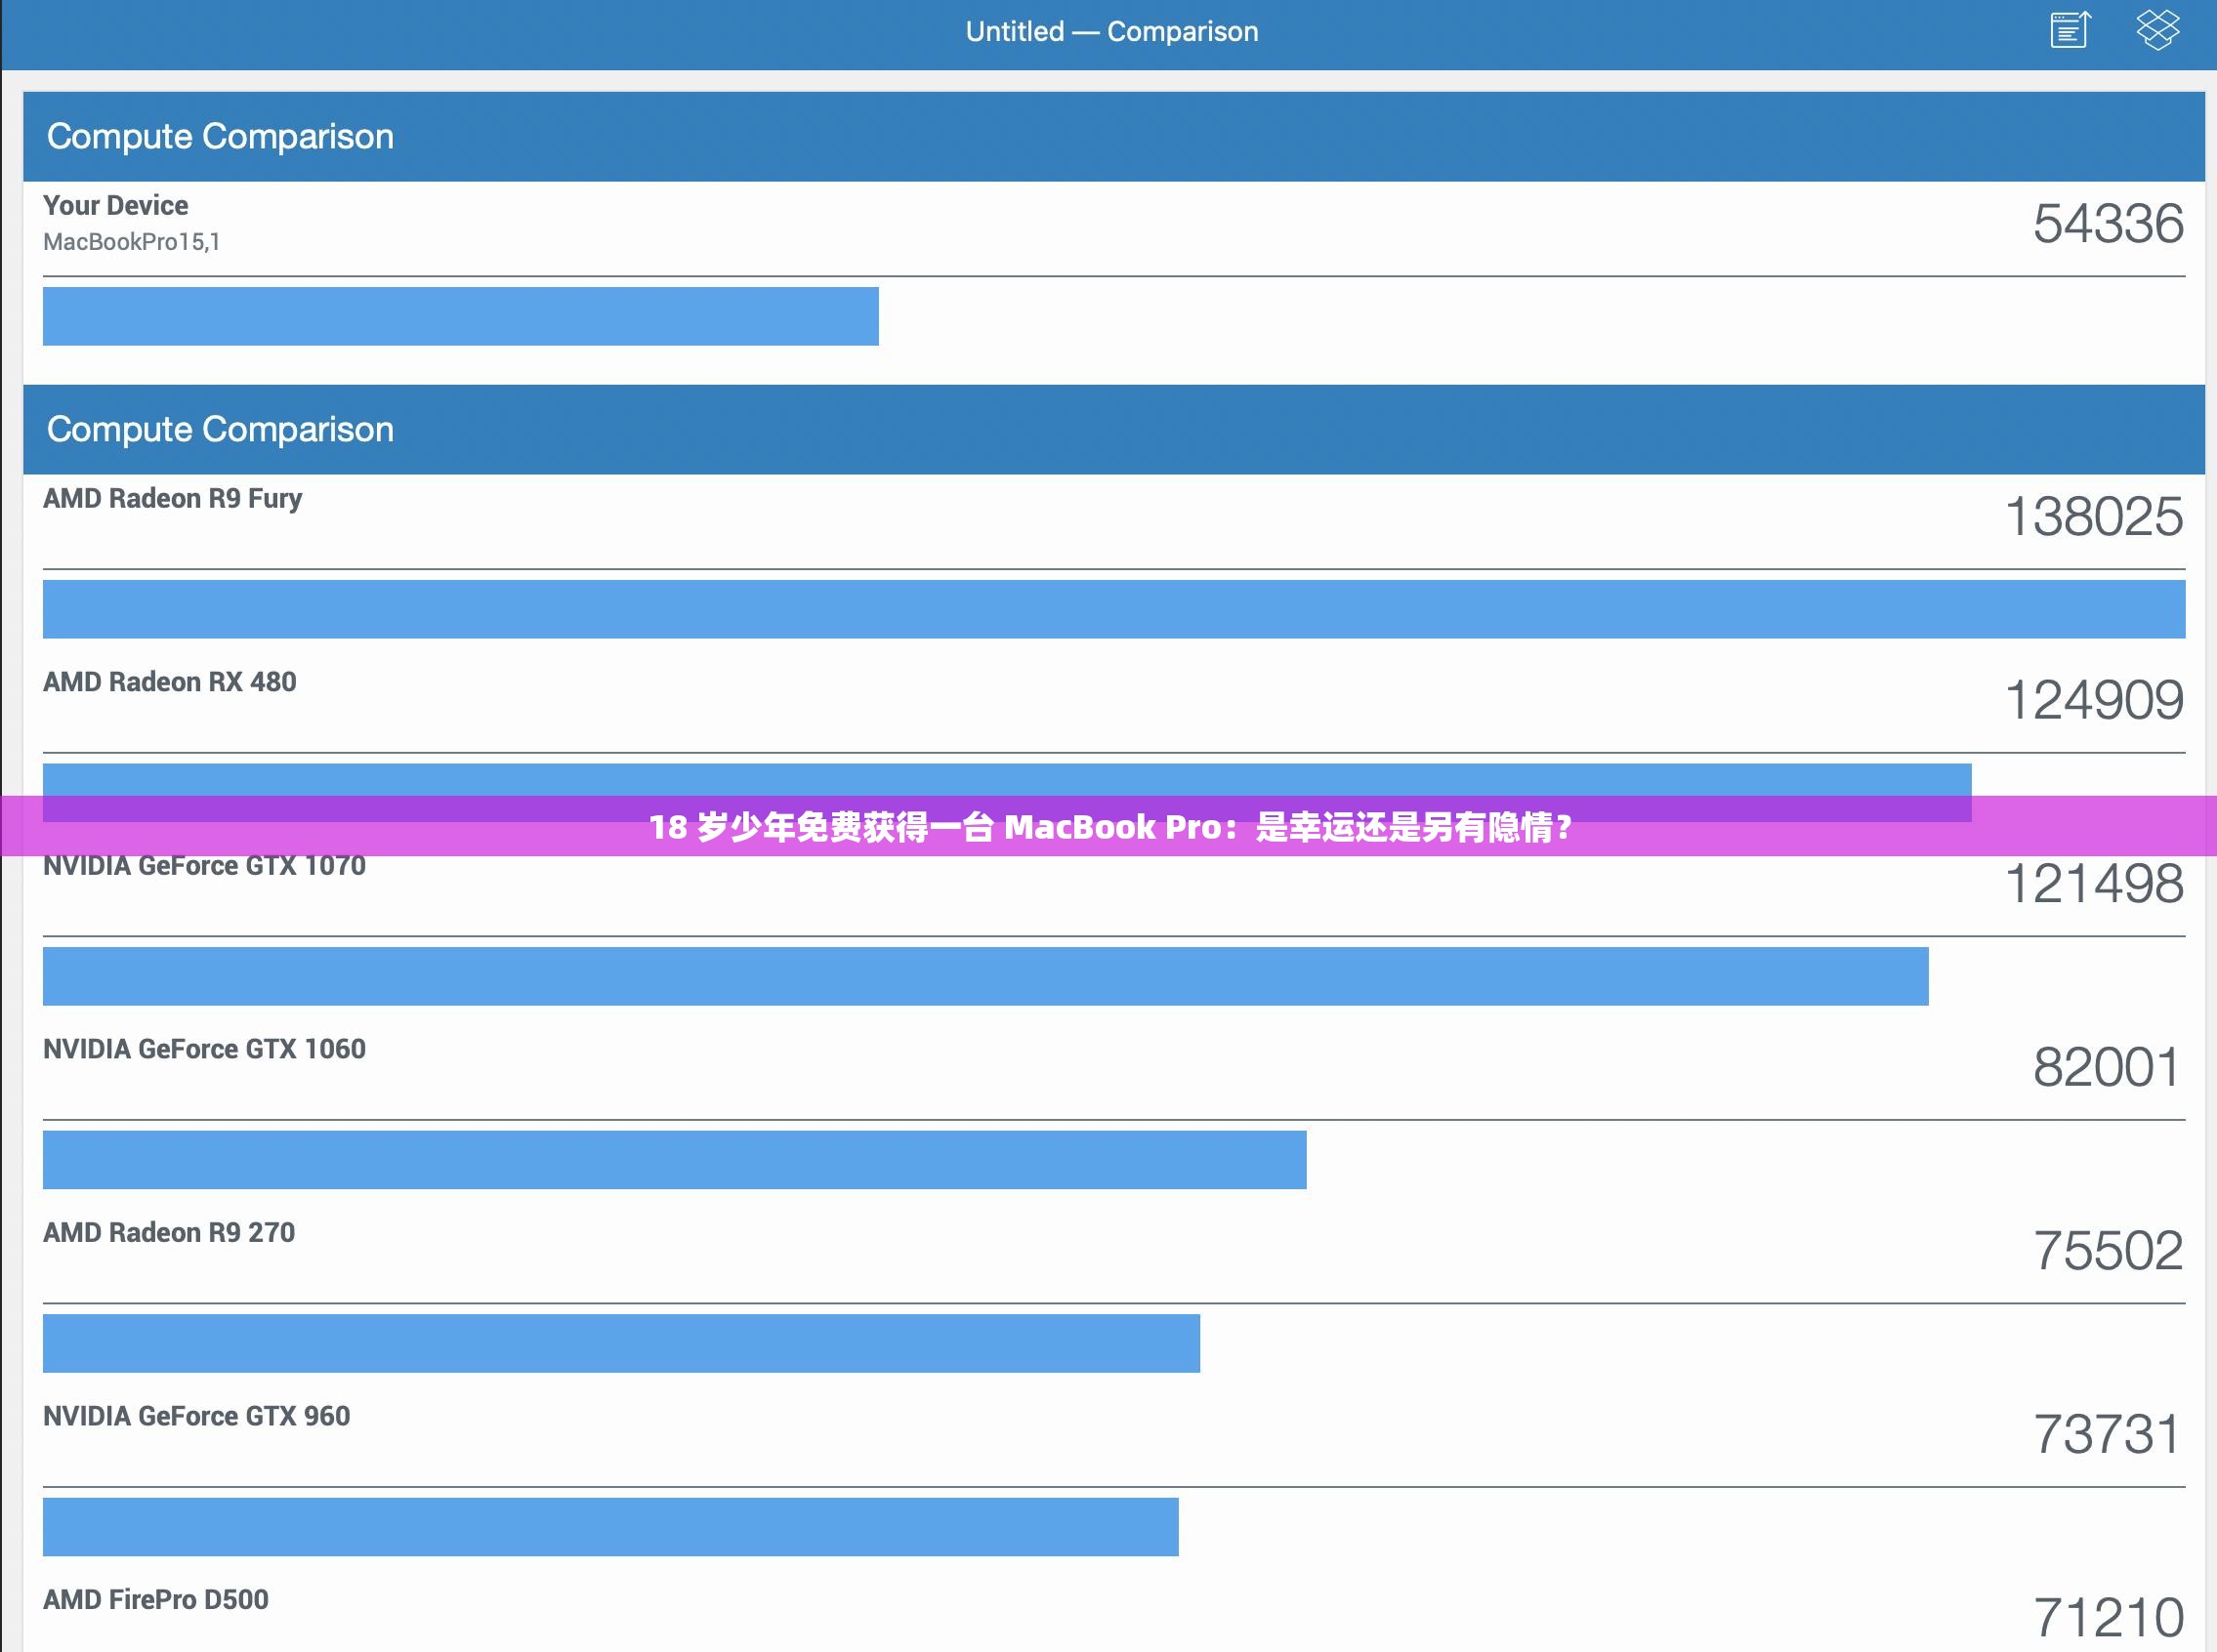Click the score 73731
The height and width of the screenshot is (1652, 2217).
coord(2106,1434)
